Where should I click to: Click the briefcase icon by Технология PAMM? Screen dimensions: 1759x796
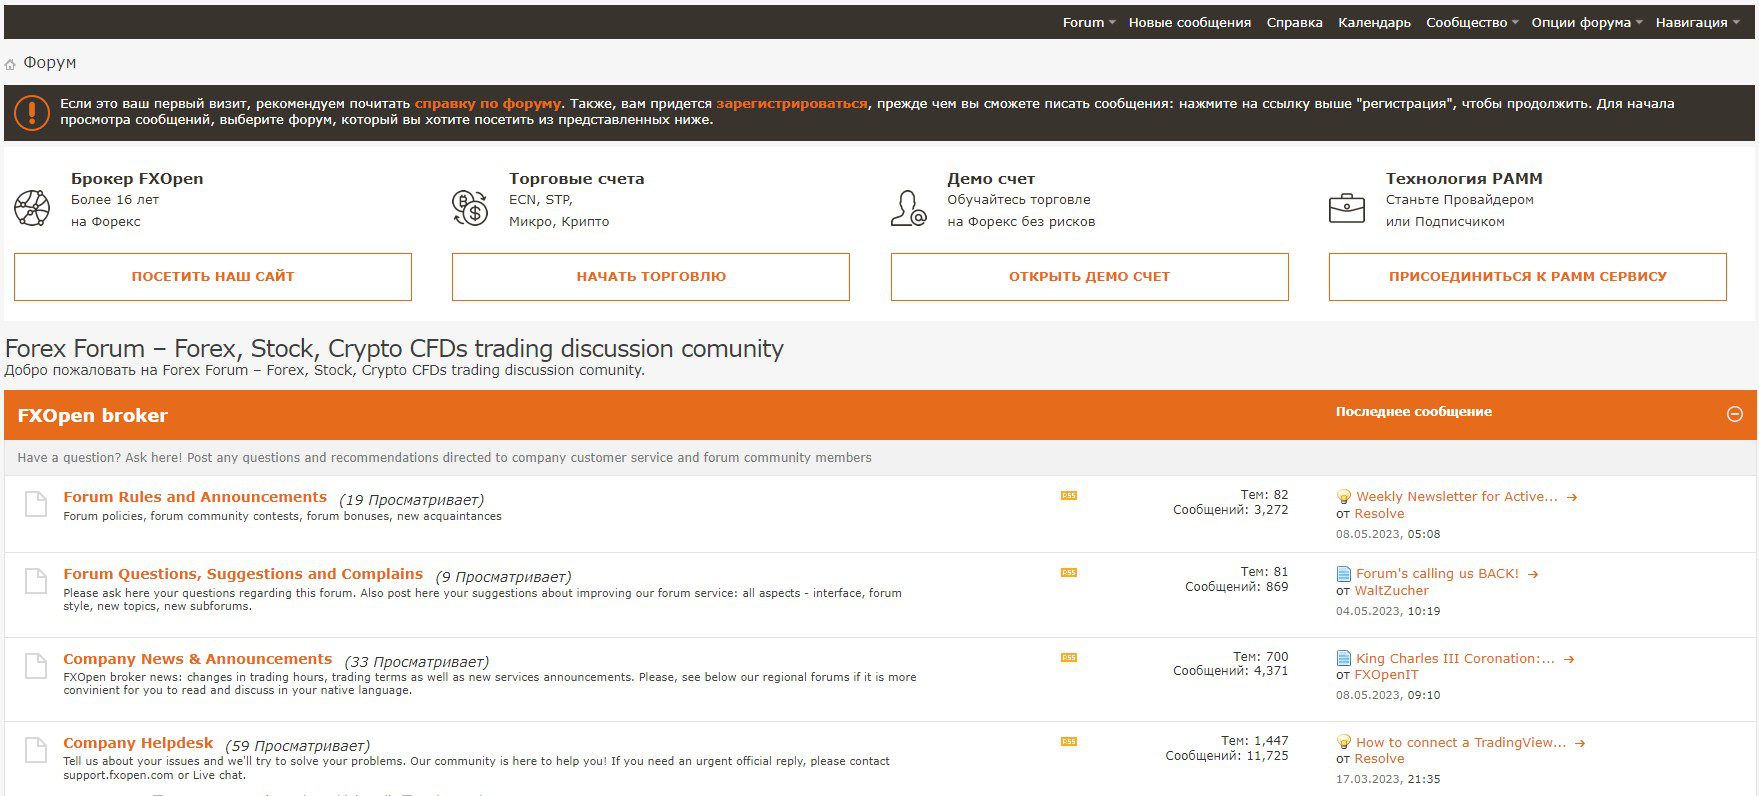1347,208
